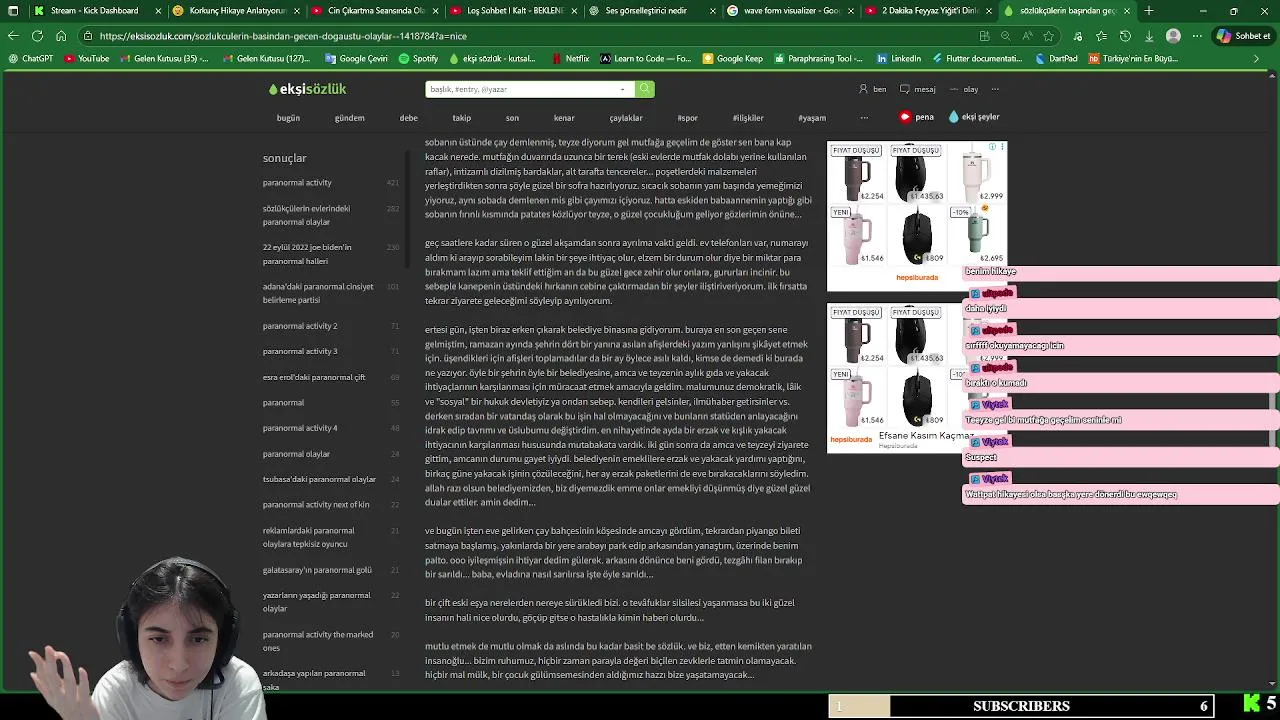Viewport: 1280px width, 720px height.
Task: Open the #yaşam channel
Action: pyautogui.click(x=812, y=118)
